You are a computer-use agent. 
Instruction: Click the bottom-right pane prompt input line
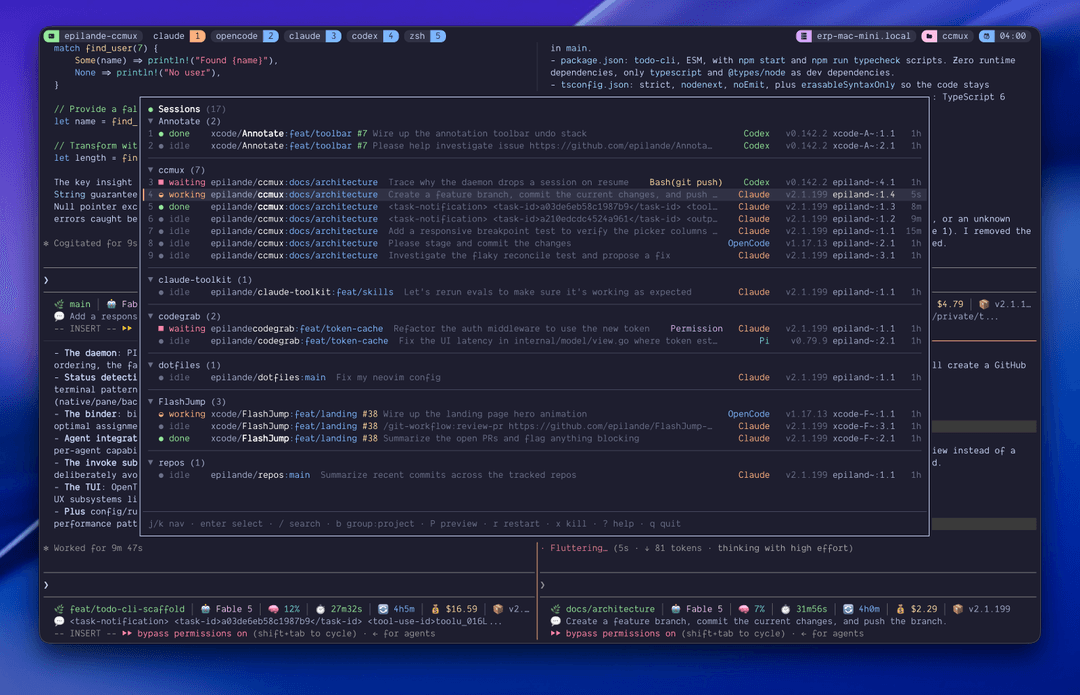coord(788,585)
